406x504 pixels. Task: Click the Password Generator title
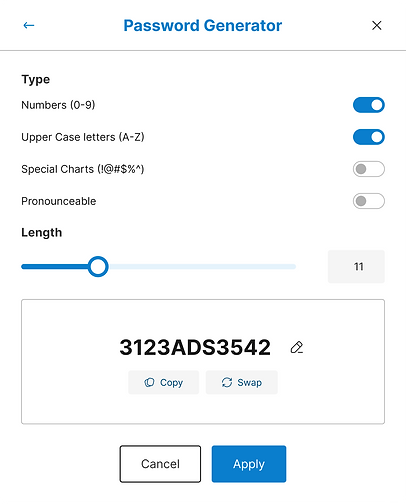point(203,26)
